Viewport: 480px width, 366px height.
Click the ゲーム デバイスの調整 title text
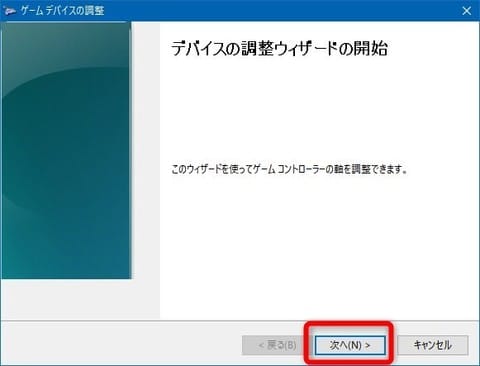(x=62, y=11)
